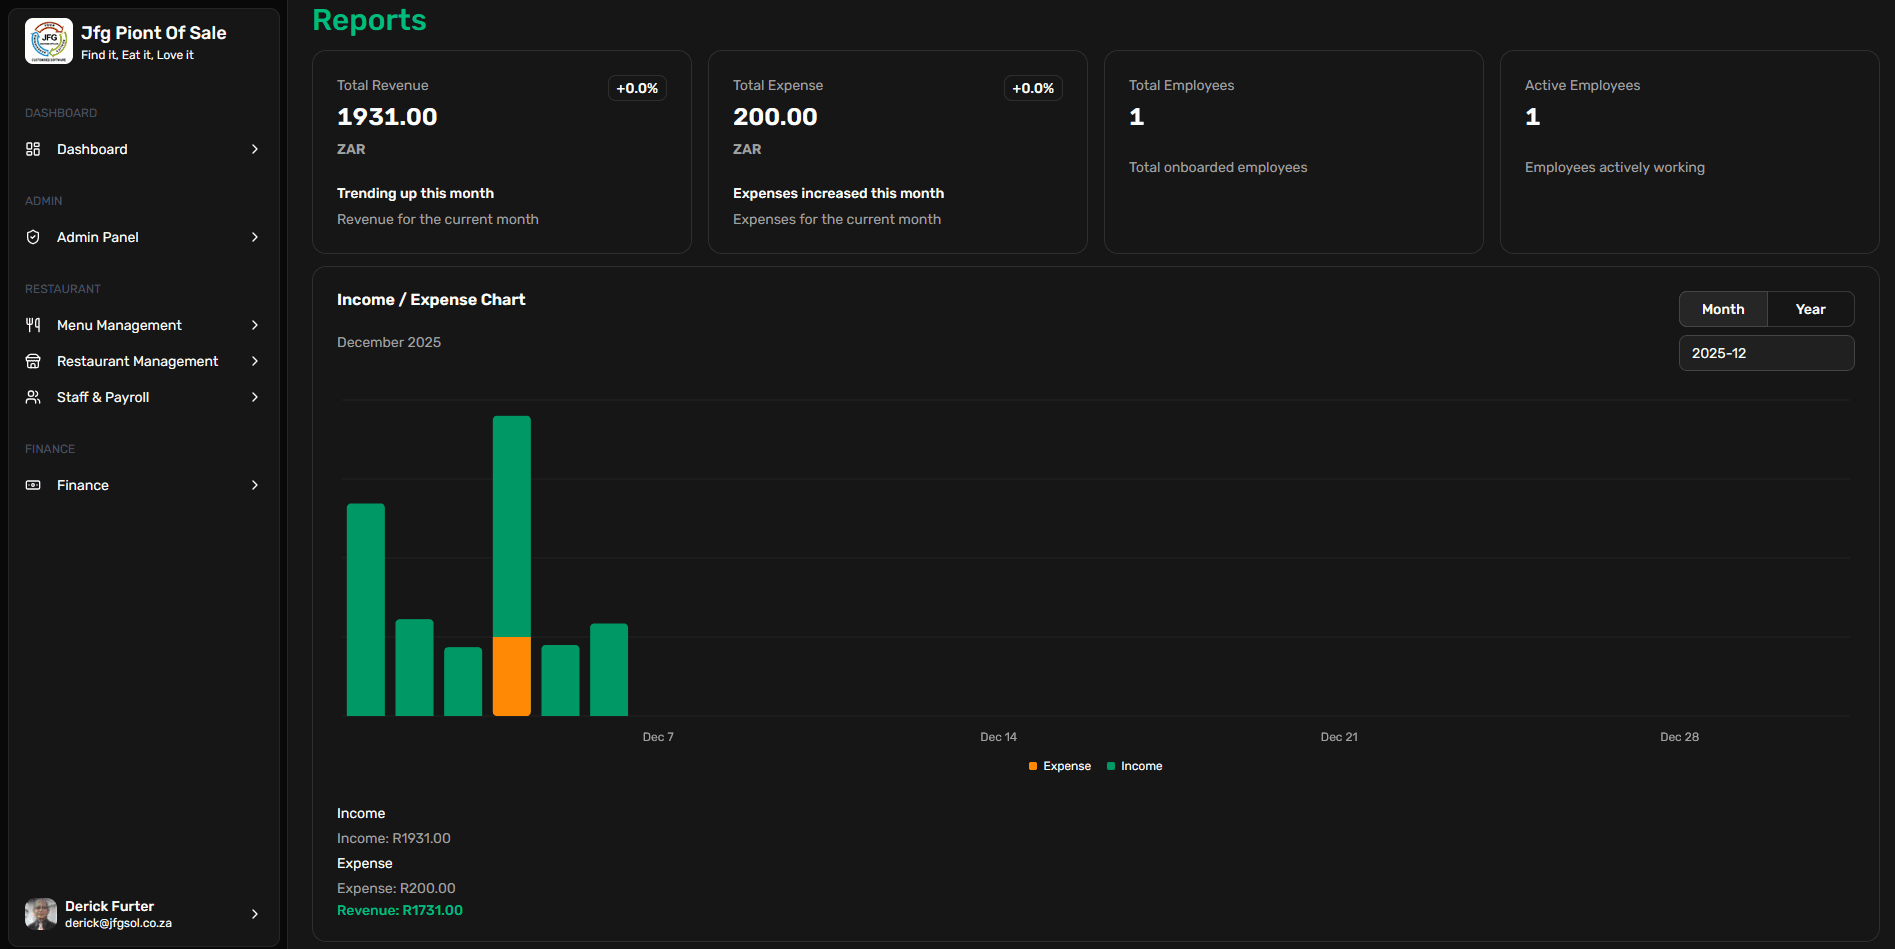Select the Dashboard grid icon in the sidebar
The height and width of the screenshot is (949, 1895).
[33, 149]
